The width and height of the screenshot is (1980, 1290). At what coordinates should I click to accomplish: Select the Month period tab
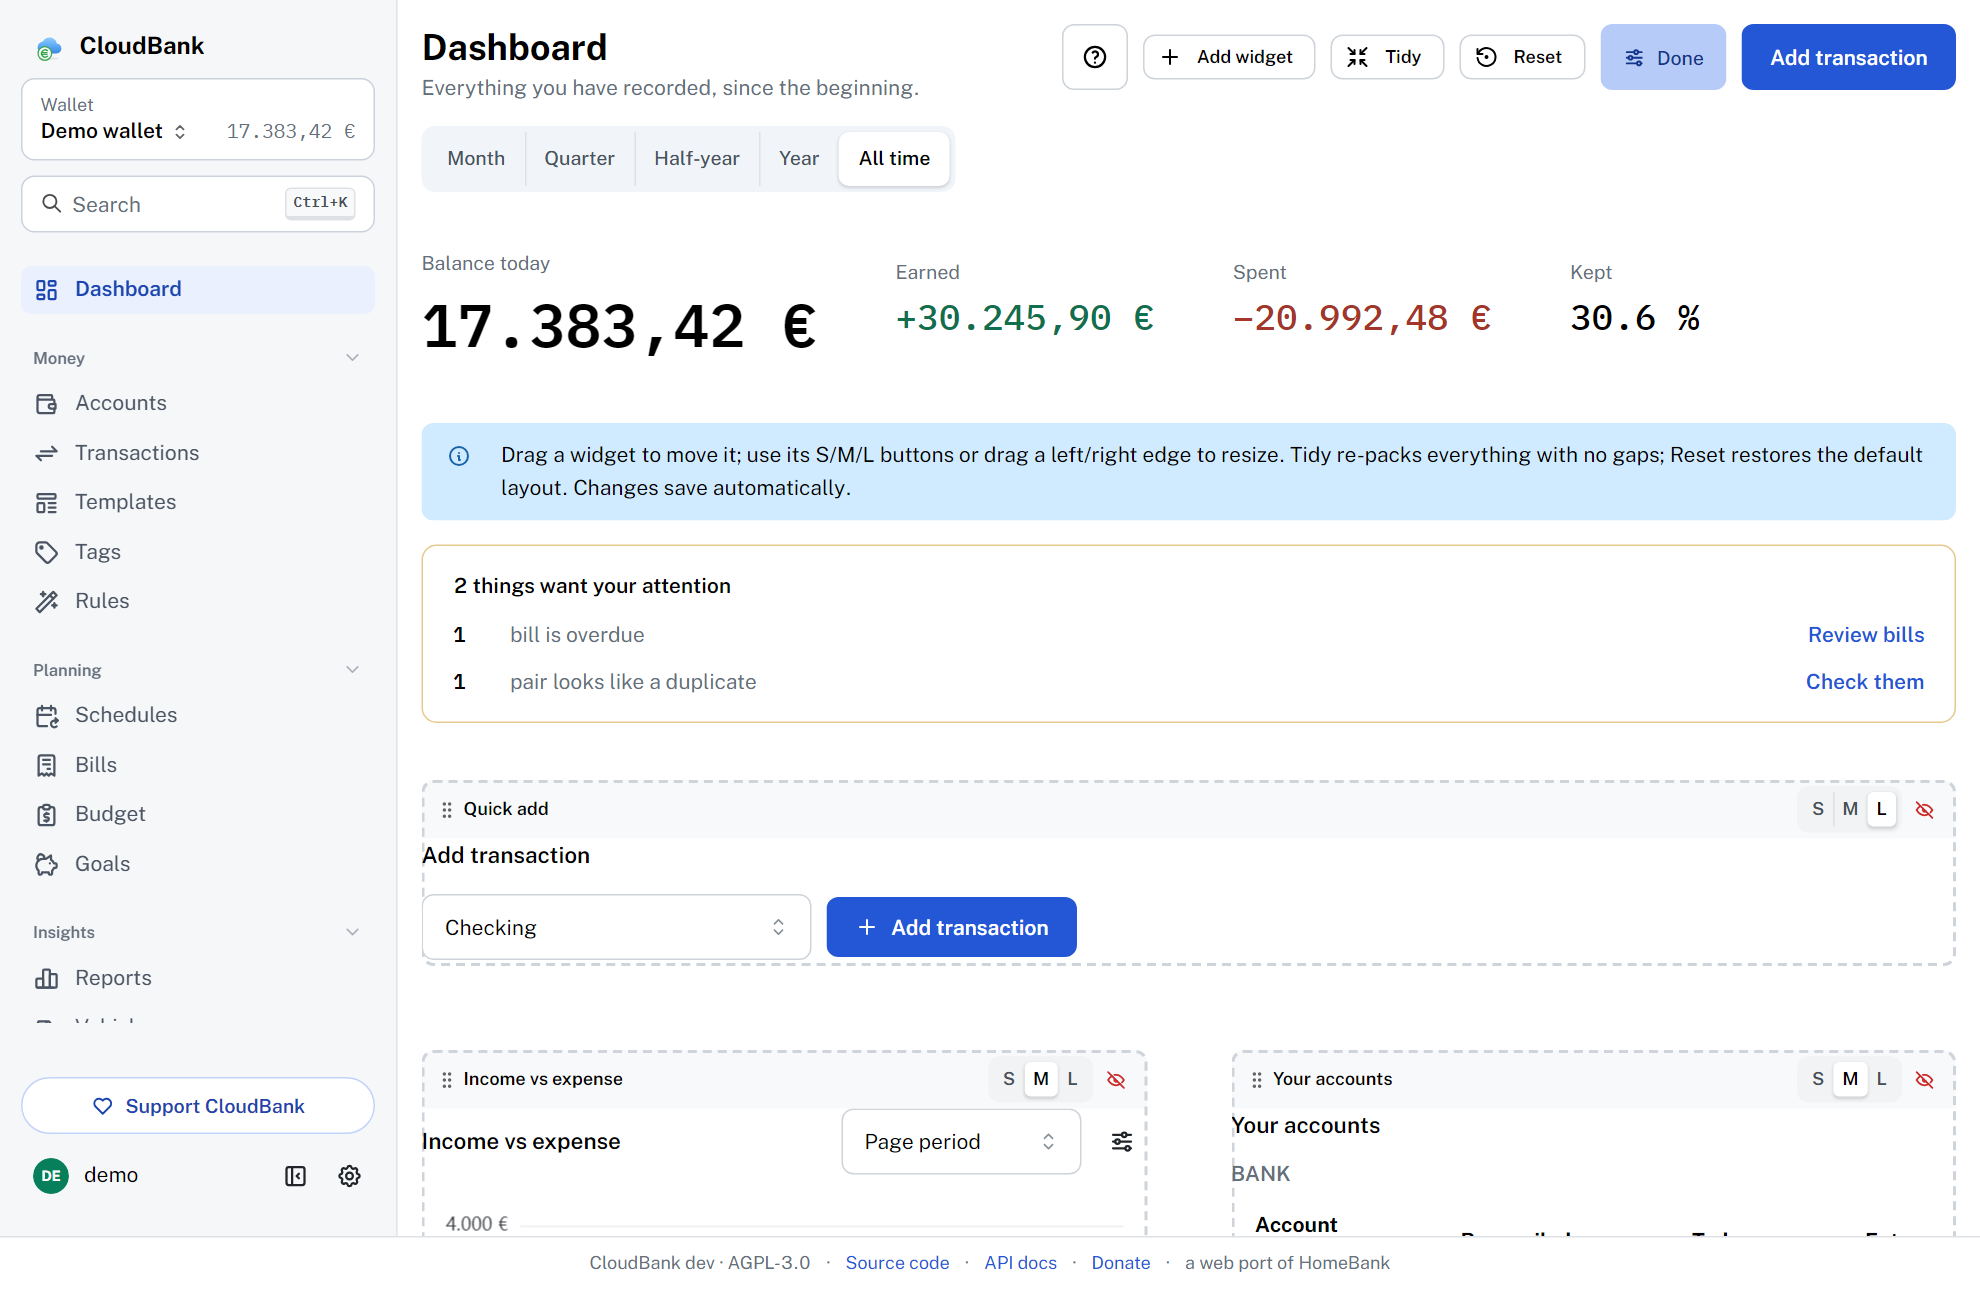point(476,159)
